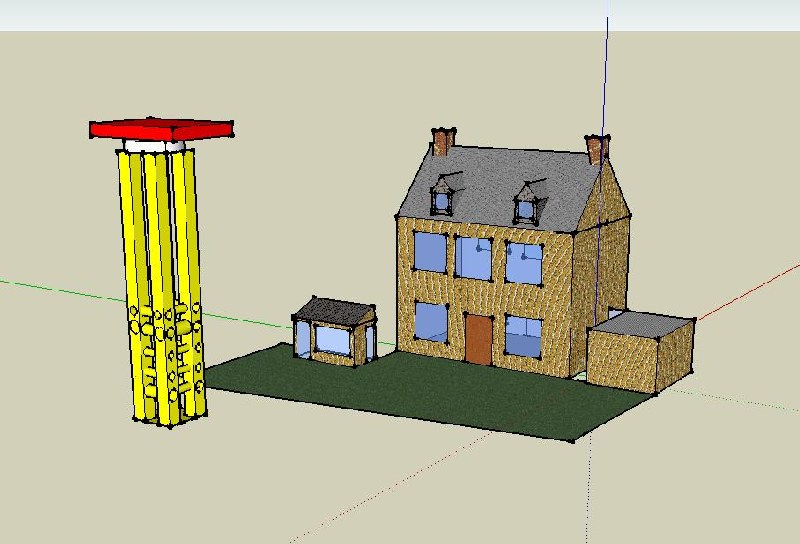Click the left dormer window on the roof
The height and width of the screenshot is (544, 800).
tap(441, 200)
